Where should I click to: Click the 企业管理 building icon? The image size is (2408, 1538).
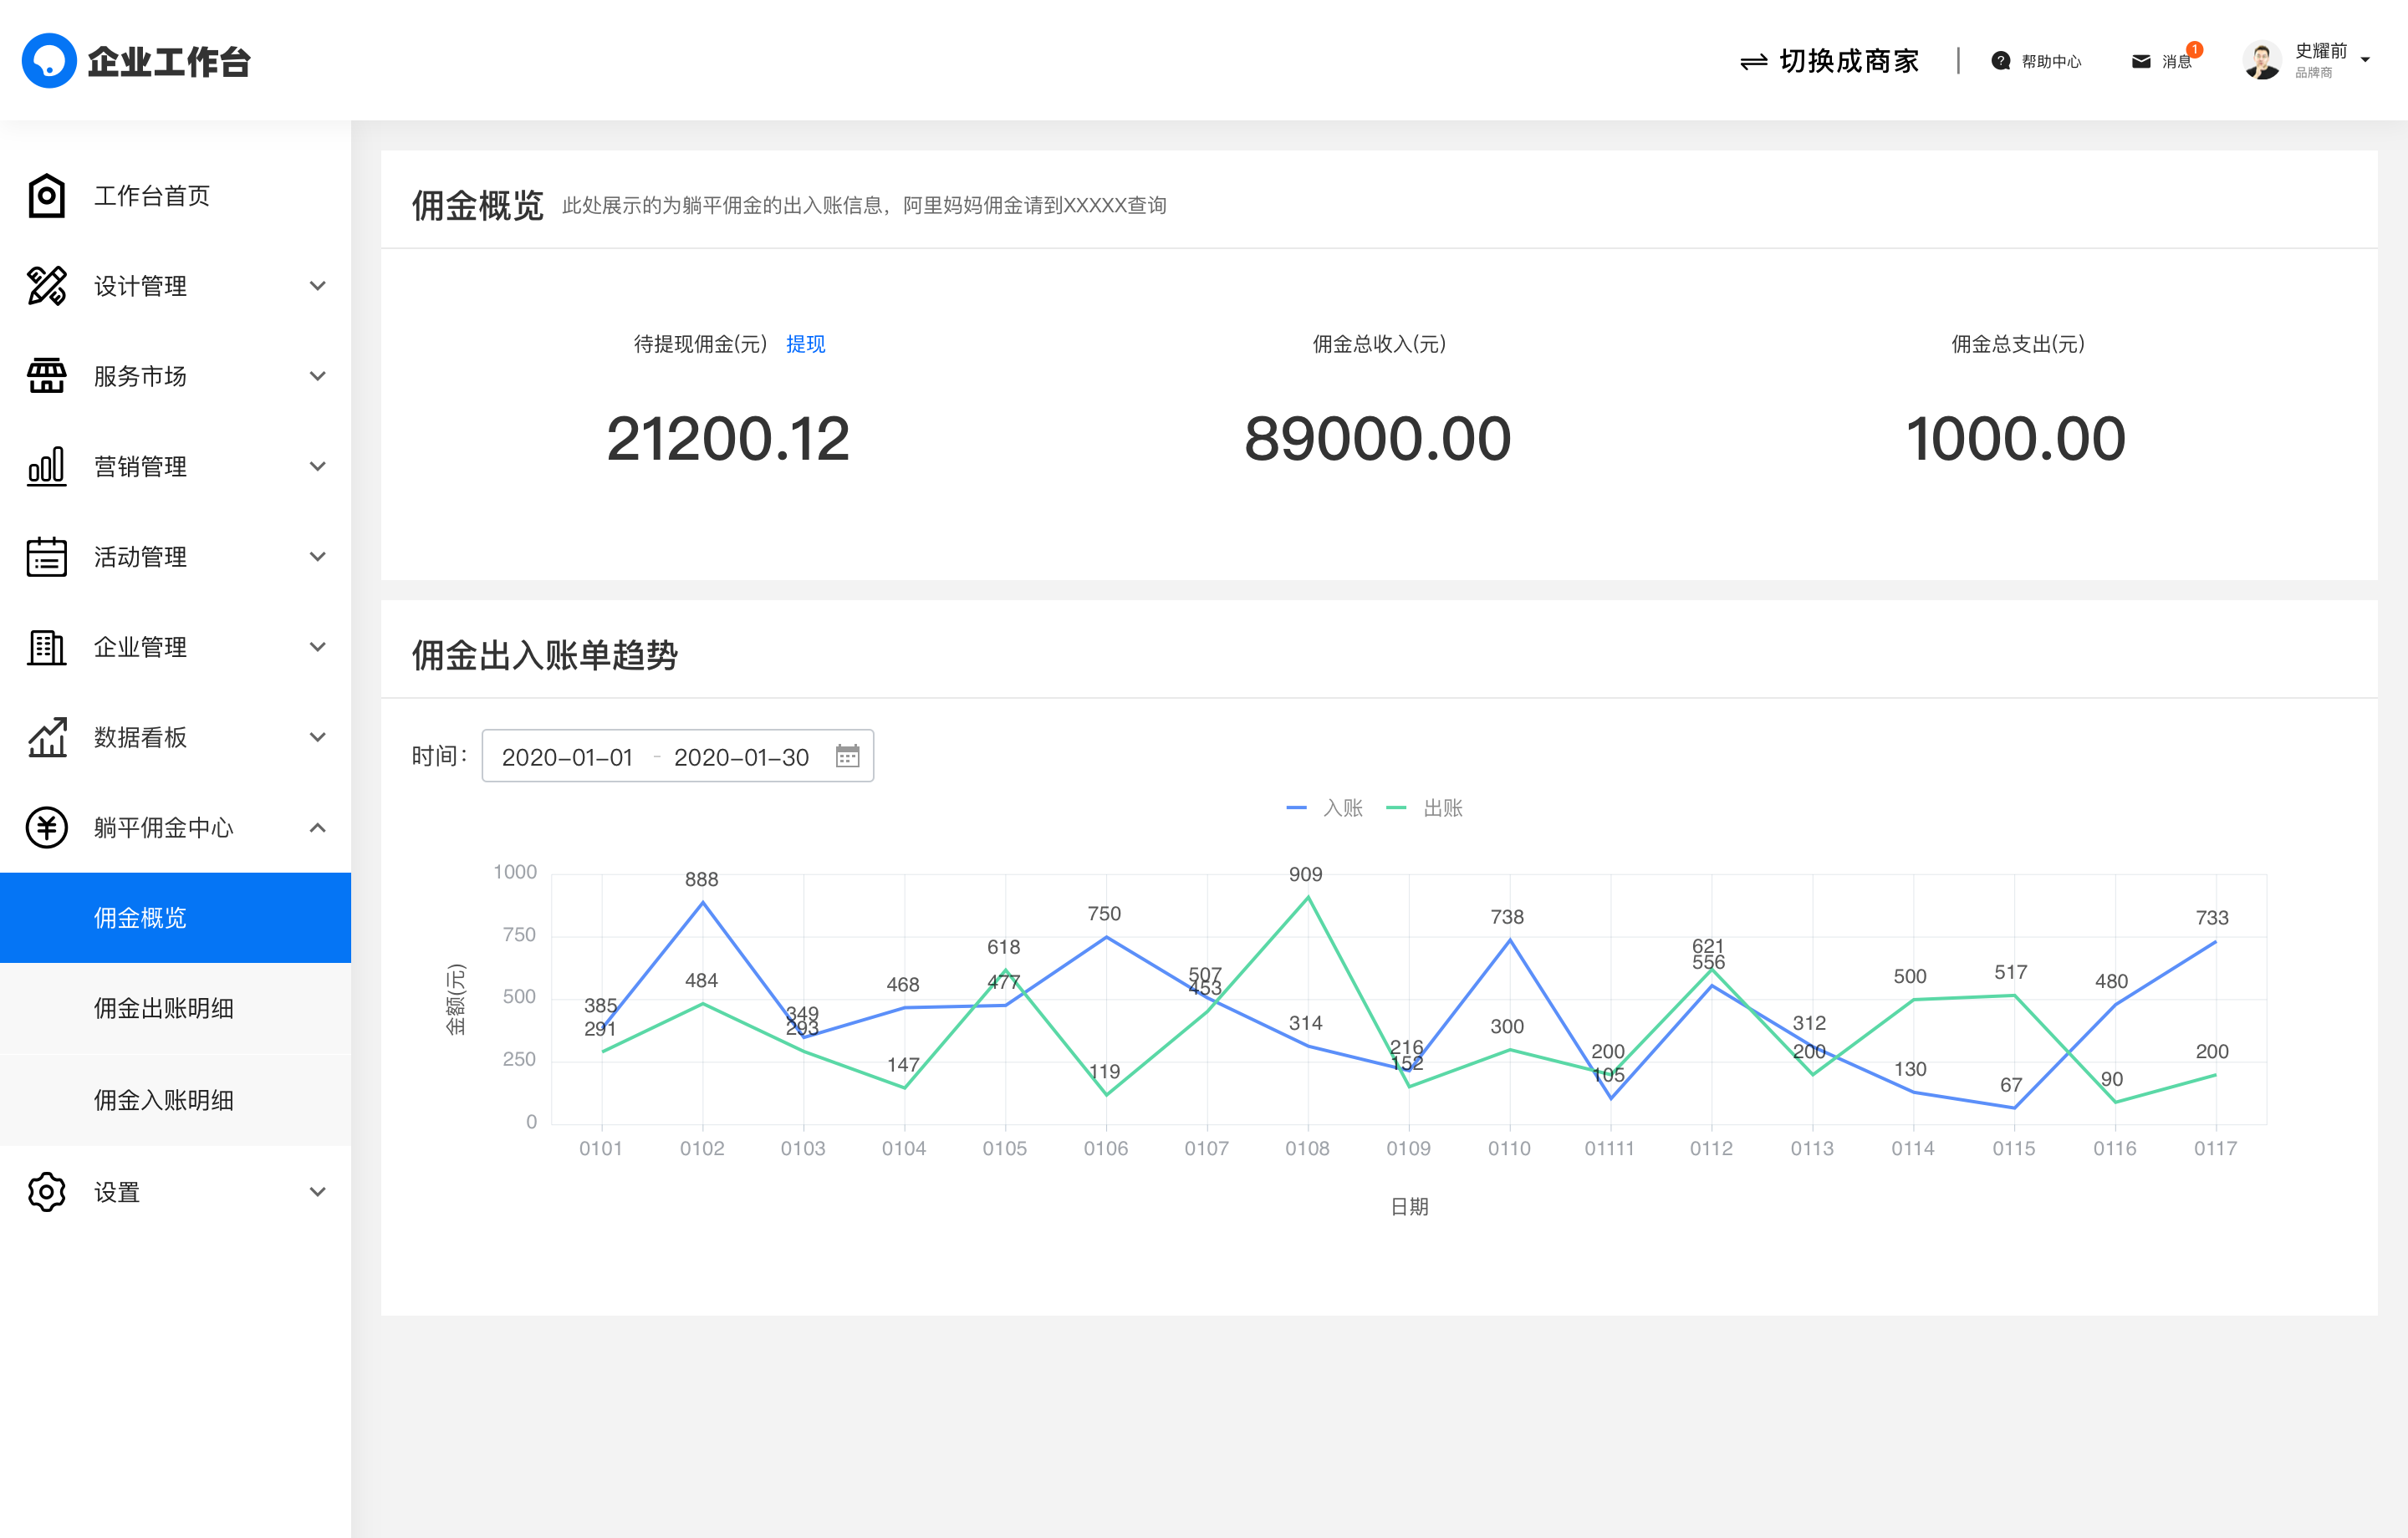click(46, 647)
